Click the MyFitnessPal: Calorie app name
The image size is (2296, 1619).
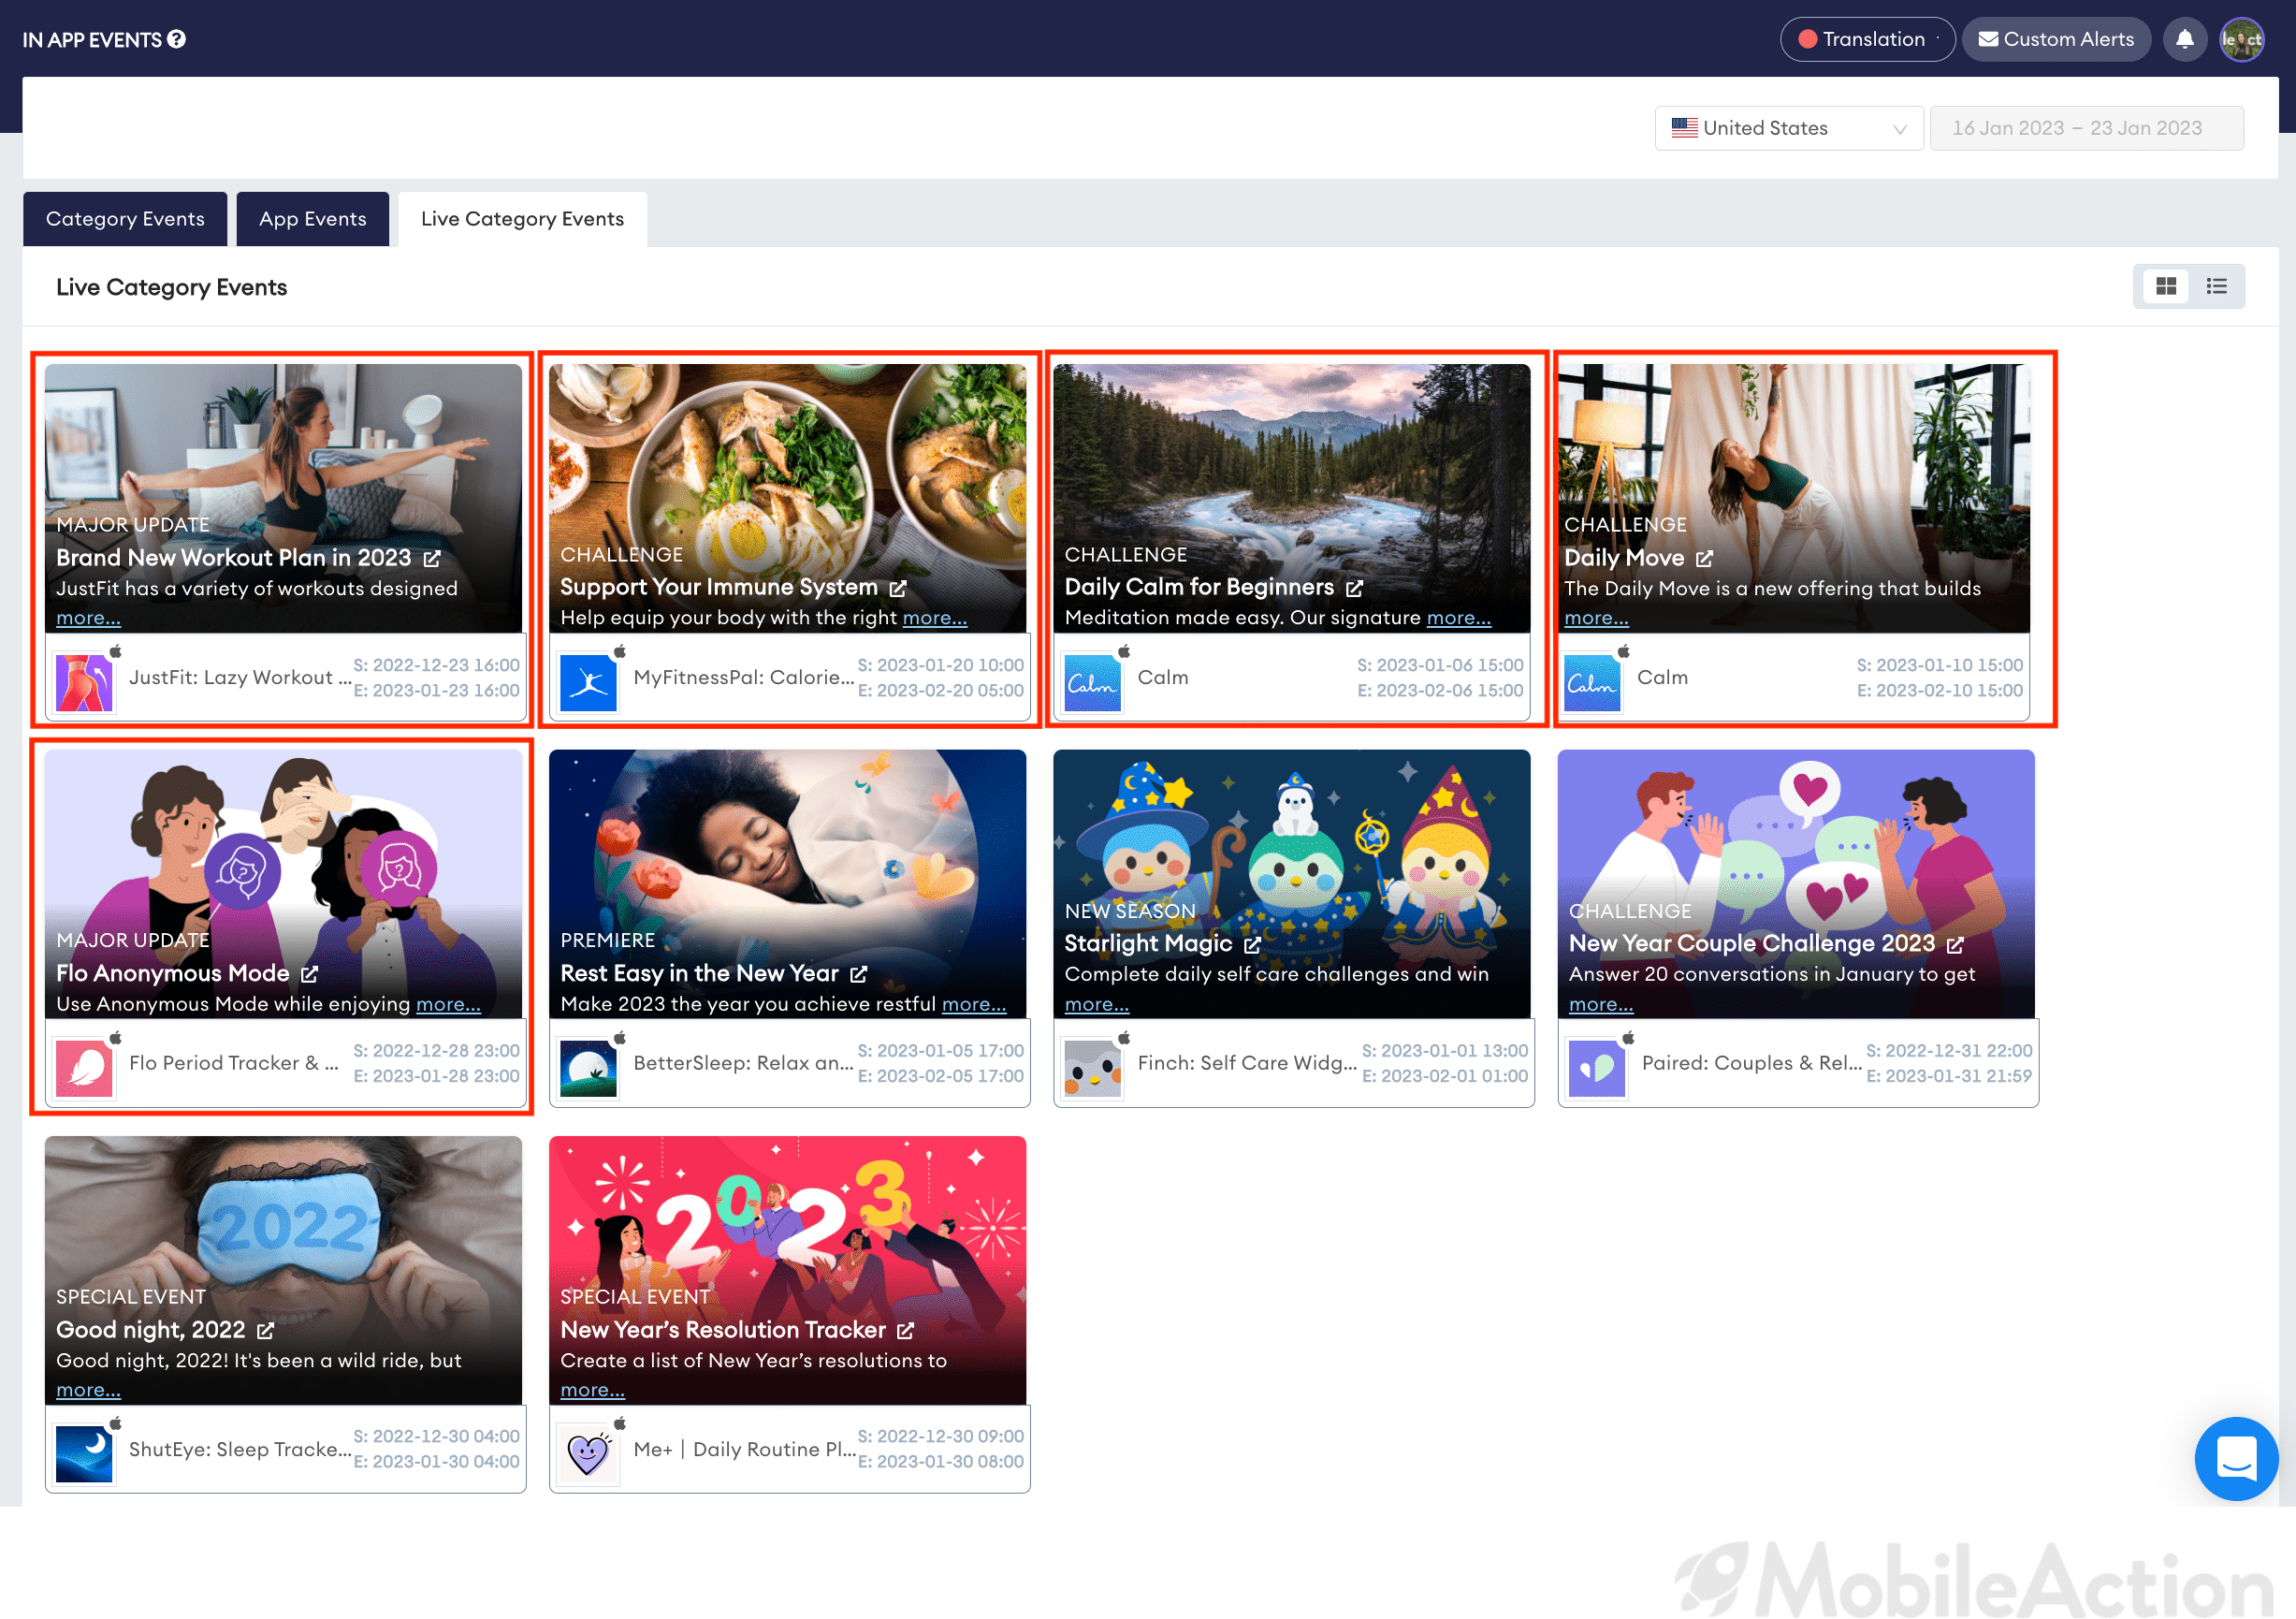point(744,677)
